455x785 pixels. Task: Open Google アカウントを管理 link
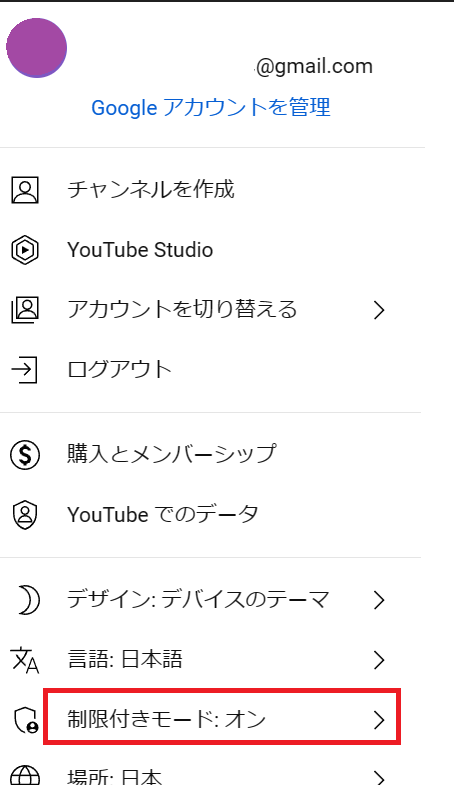coord(211,108)
